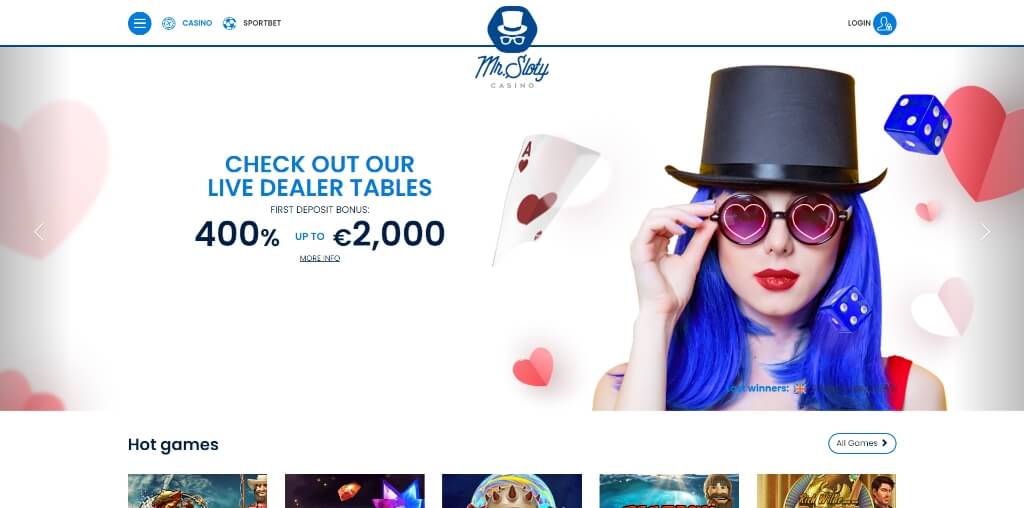Open the second hot game with gems
The image size is (1024, 508).
[355, 491]
